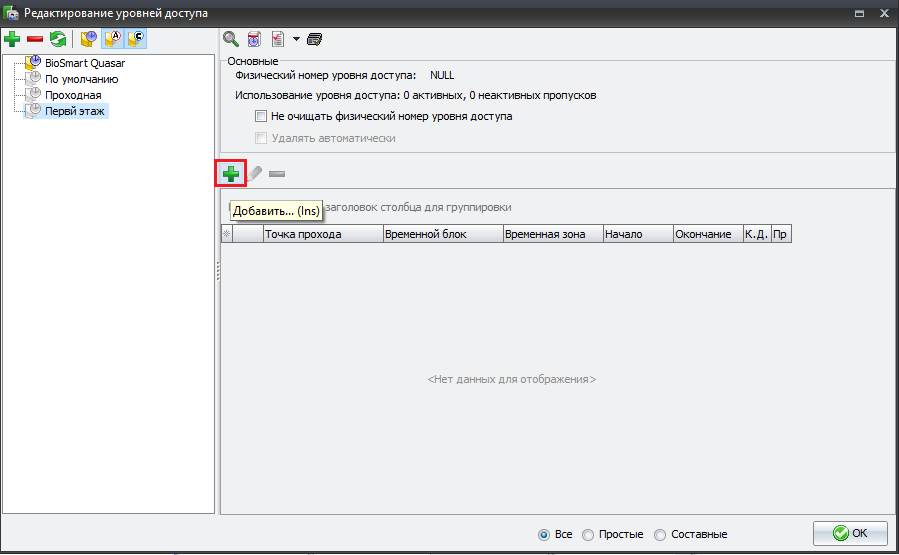This screenshot has width=899, height=555.
Task: Delete access level using red minus icon
Action: tap(35, 39)
